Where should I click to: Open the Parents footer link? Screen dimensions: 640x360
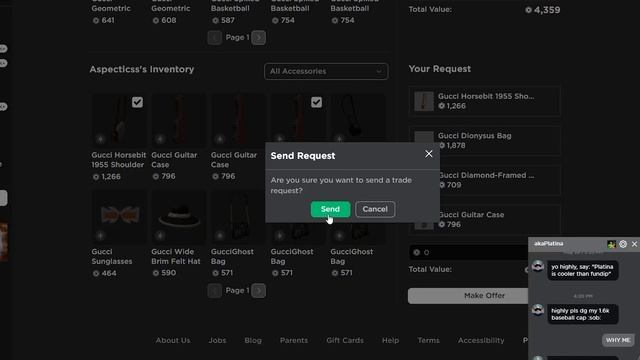coord(294,340)
